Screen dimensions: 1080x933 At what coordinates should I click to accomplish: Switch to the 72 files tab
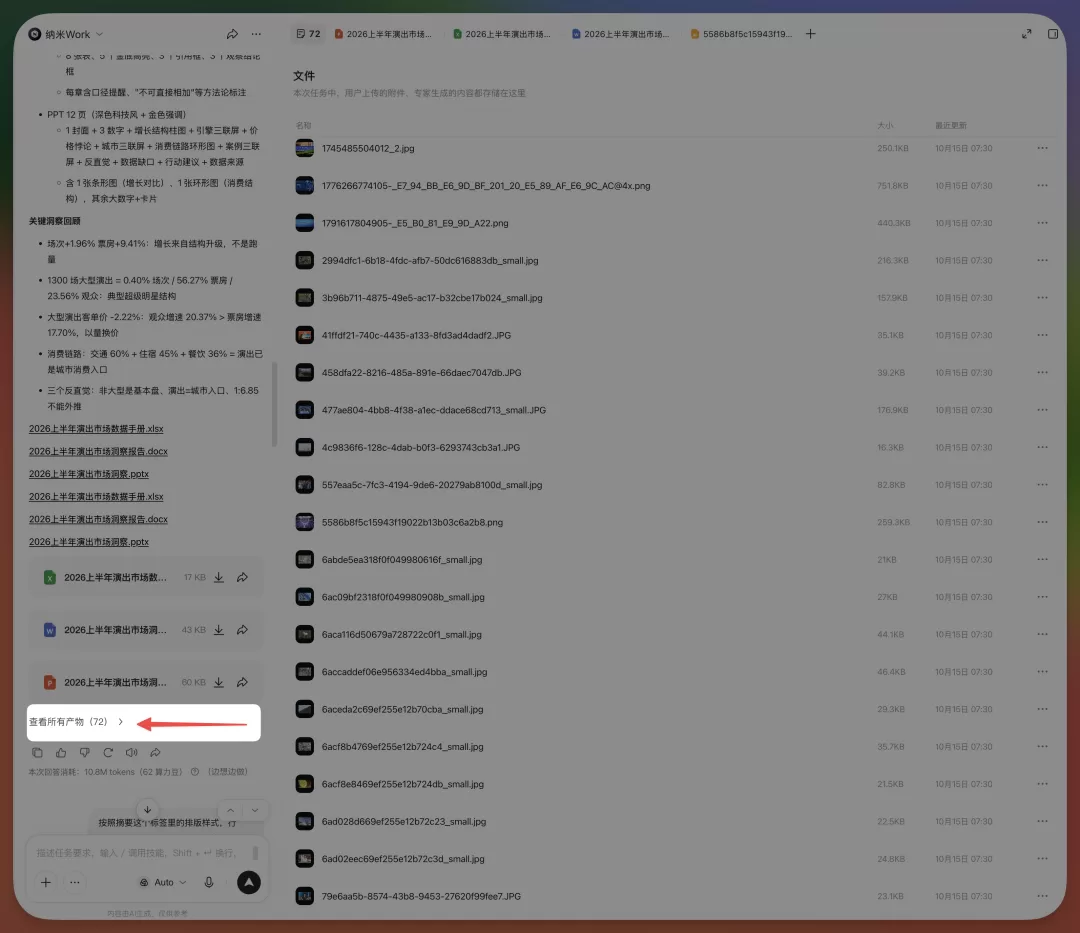click(308, 34)
